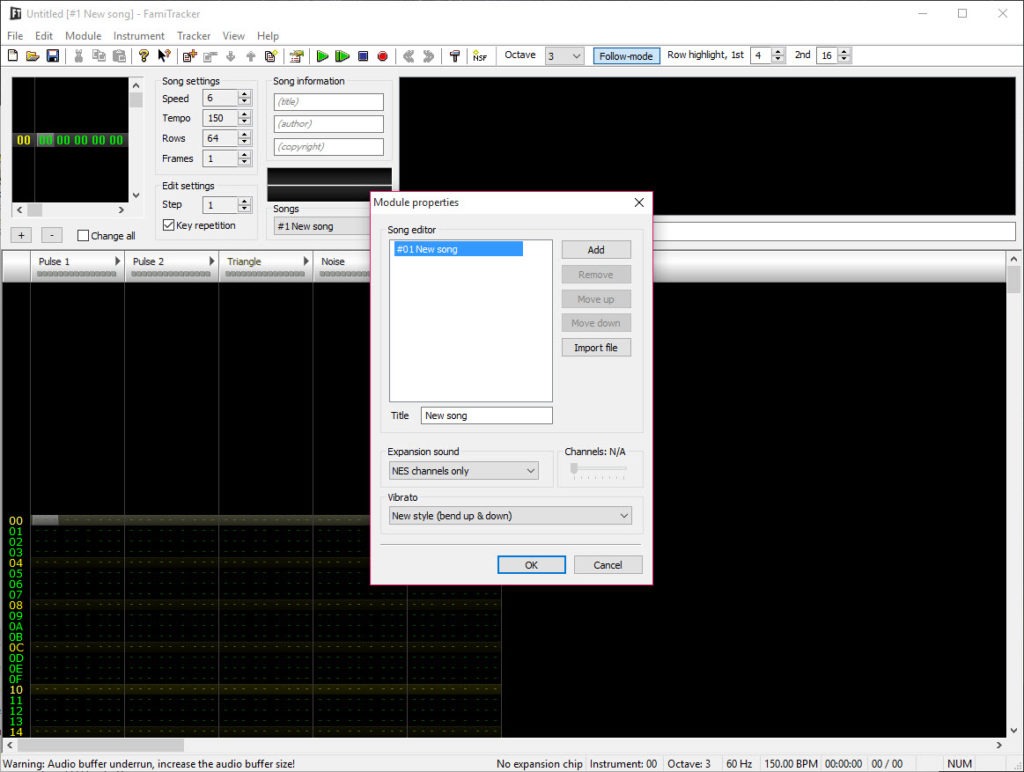Toggle edit mode with red record icon
The width and height of the screenshot is (1024, 772).
[383, 56]
